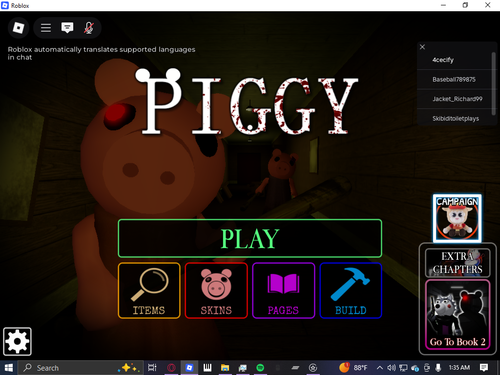Click the Roblox taskbar icon

point(189,368)
